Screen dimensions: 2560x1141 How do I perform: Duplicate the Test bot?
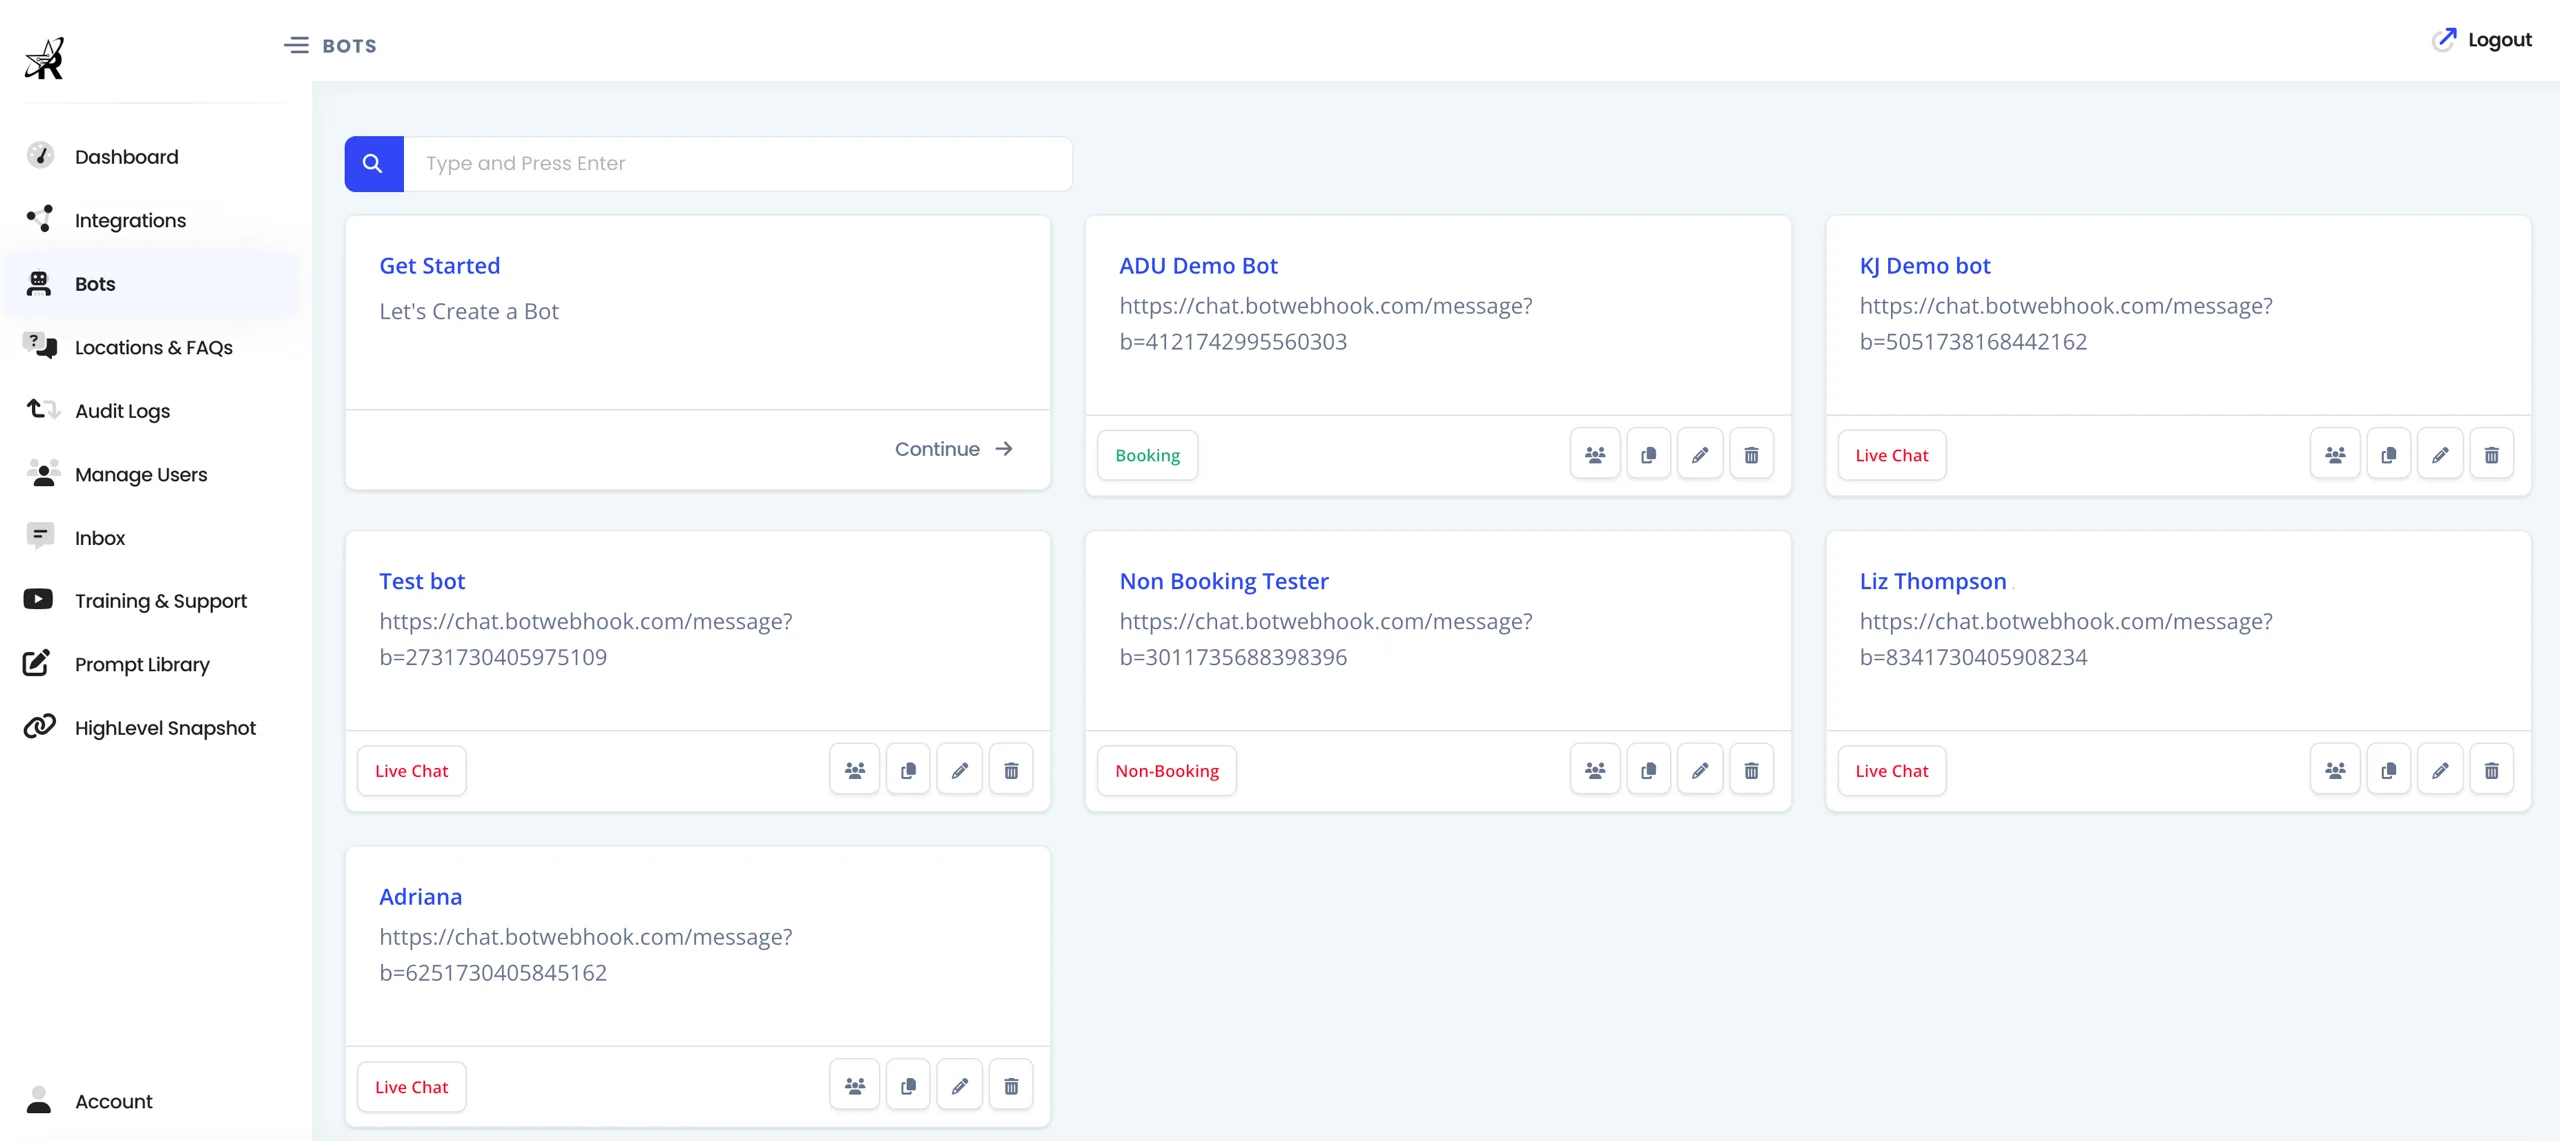pyautogui.click(x=908, y=770)
